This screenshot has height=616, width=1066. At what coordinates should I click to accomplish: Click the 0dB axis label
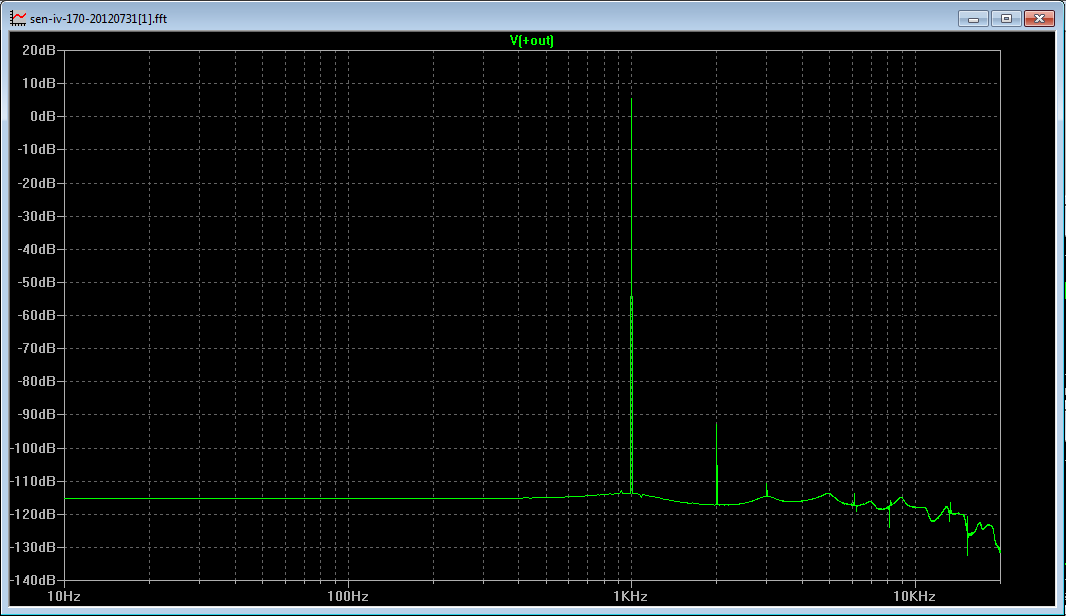[x=42, y=116]
